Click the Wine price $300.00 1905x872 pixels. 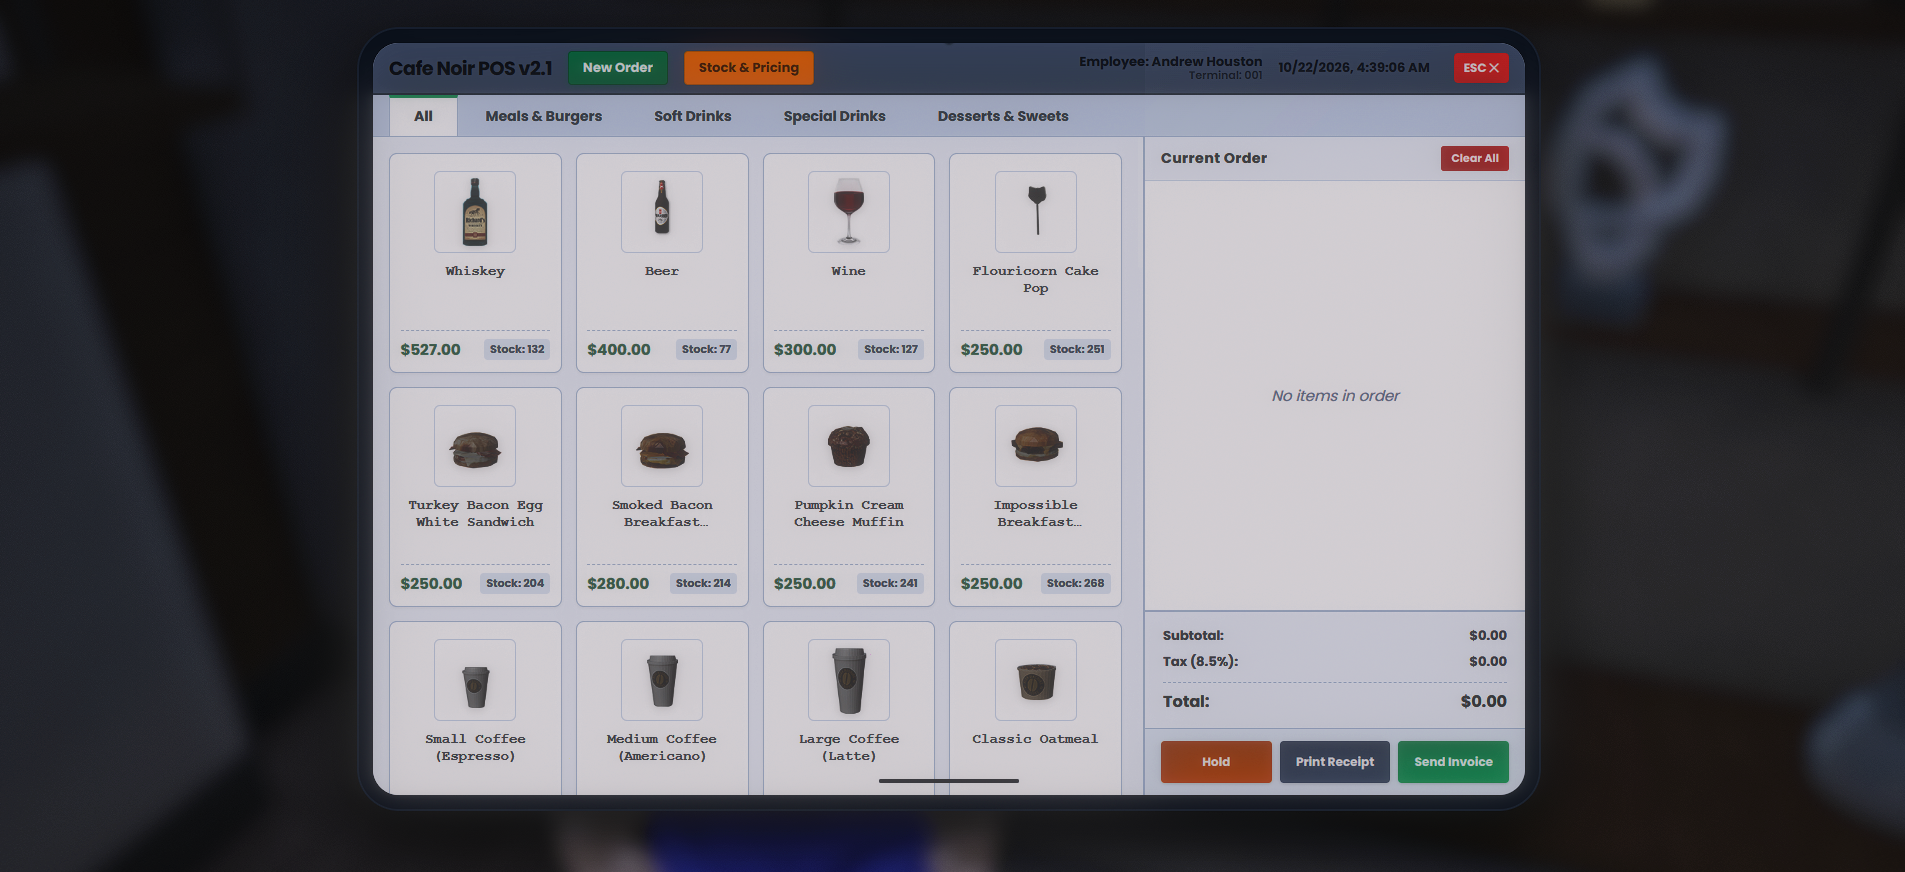click(x=805, y=350)
